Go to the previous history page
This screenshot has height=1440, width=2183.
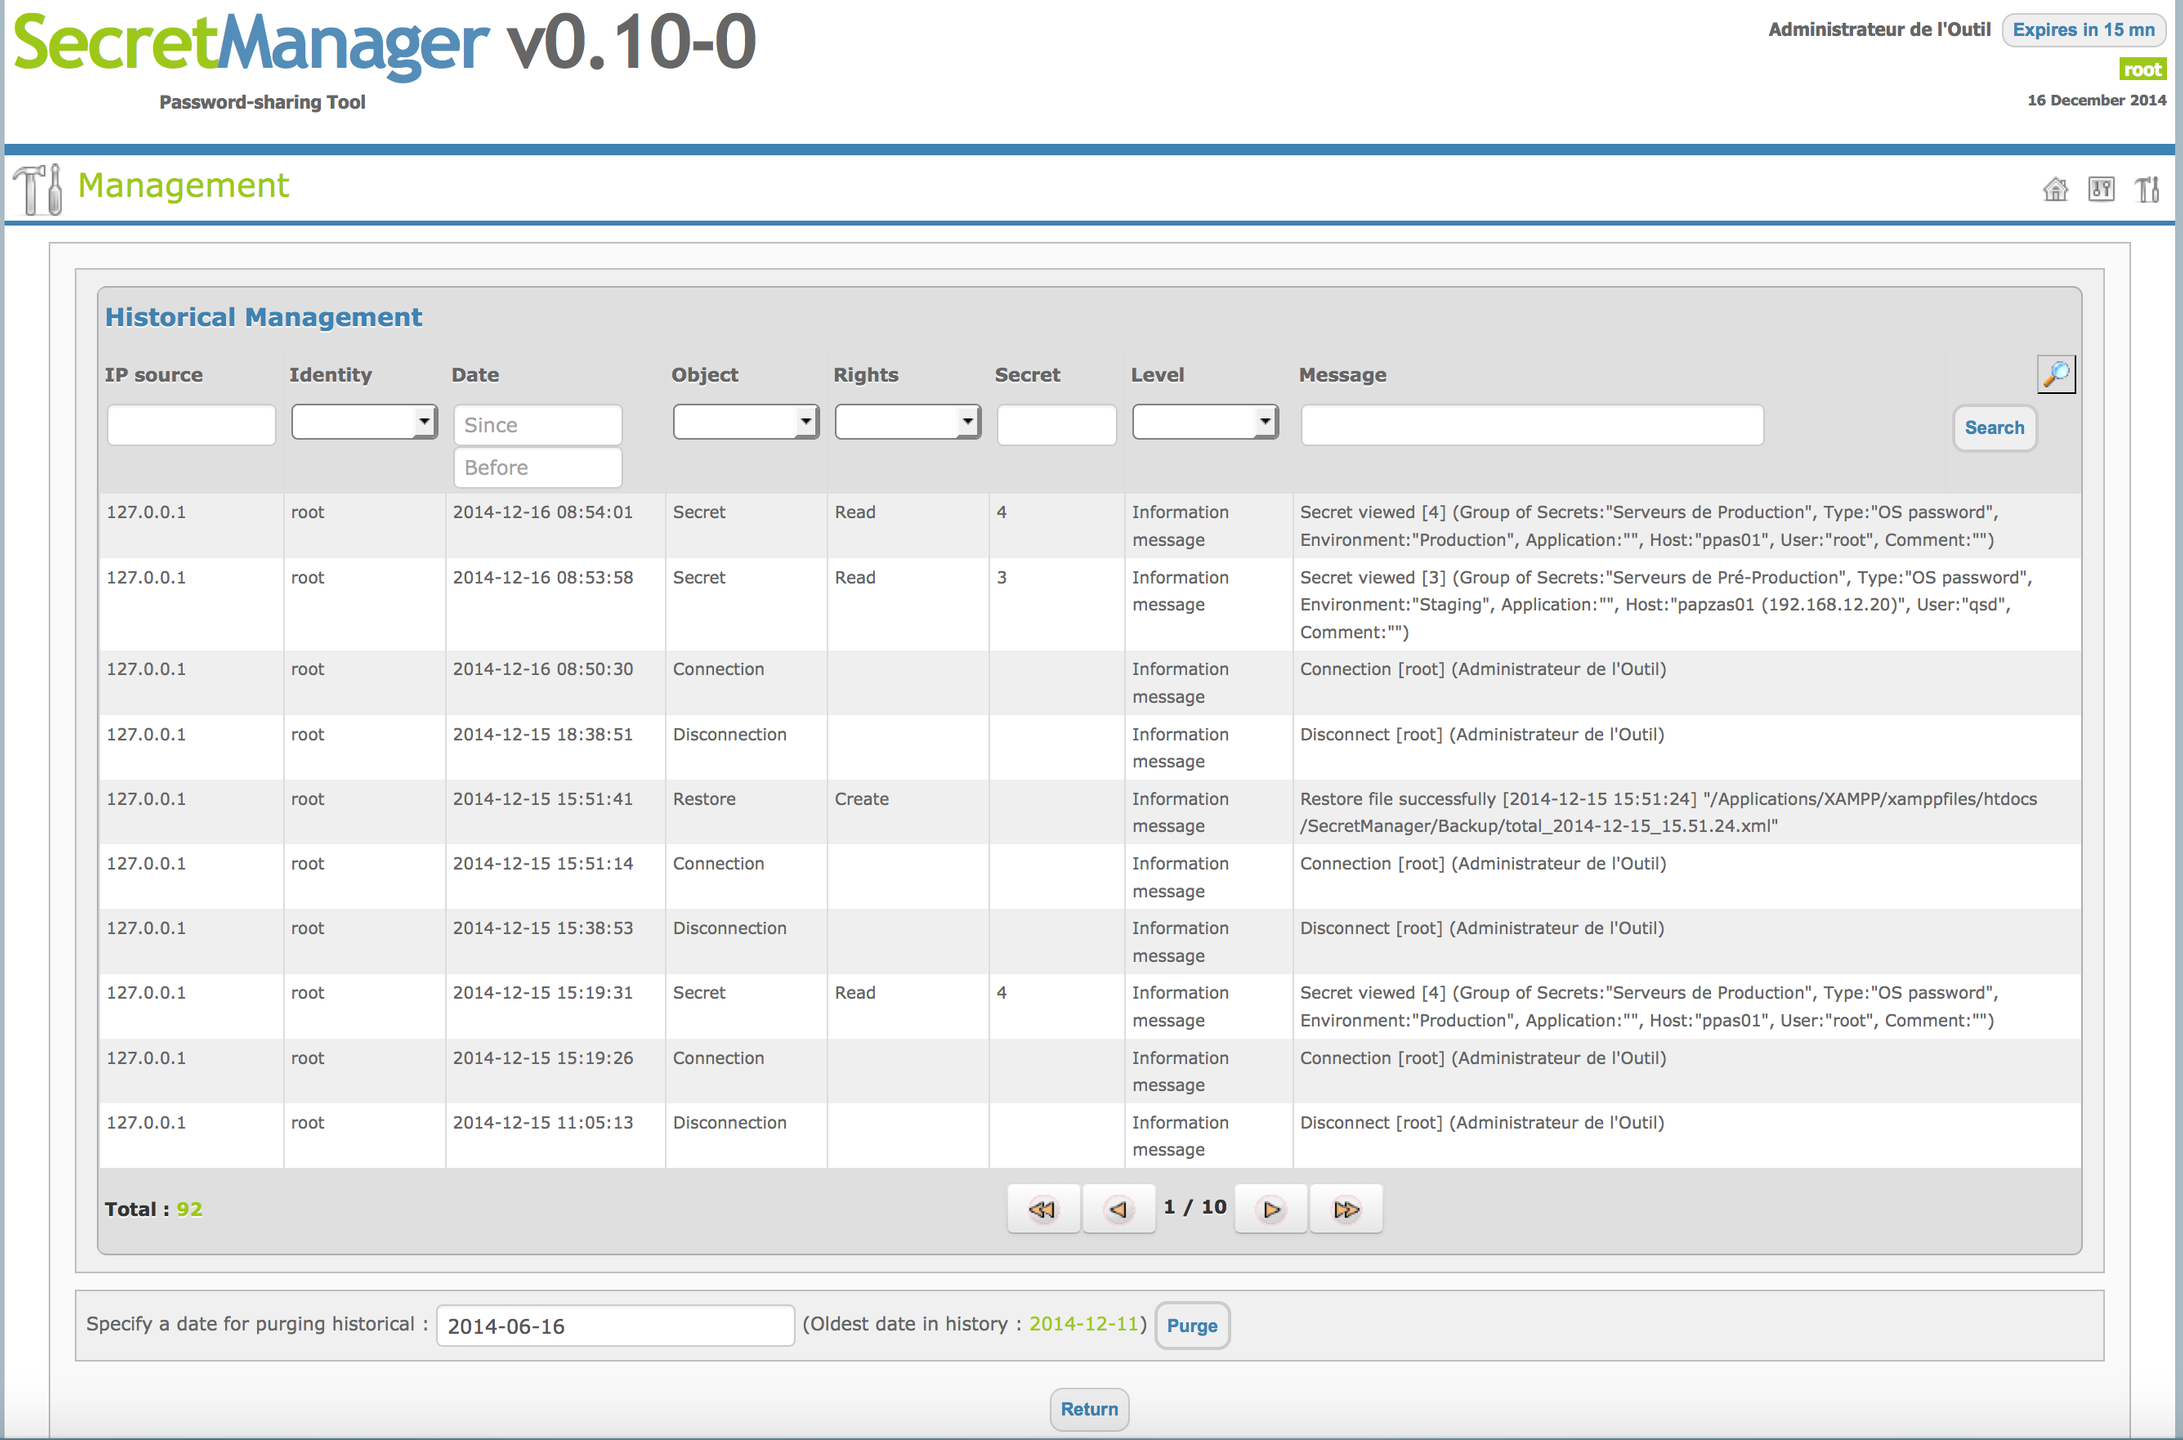pyautogui.click(x=1118, y=1209)
